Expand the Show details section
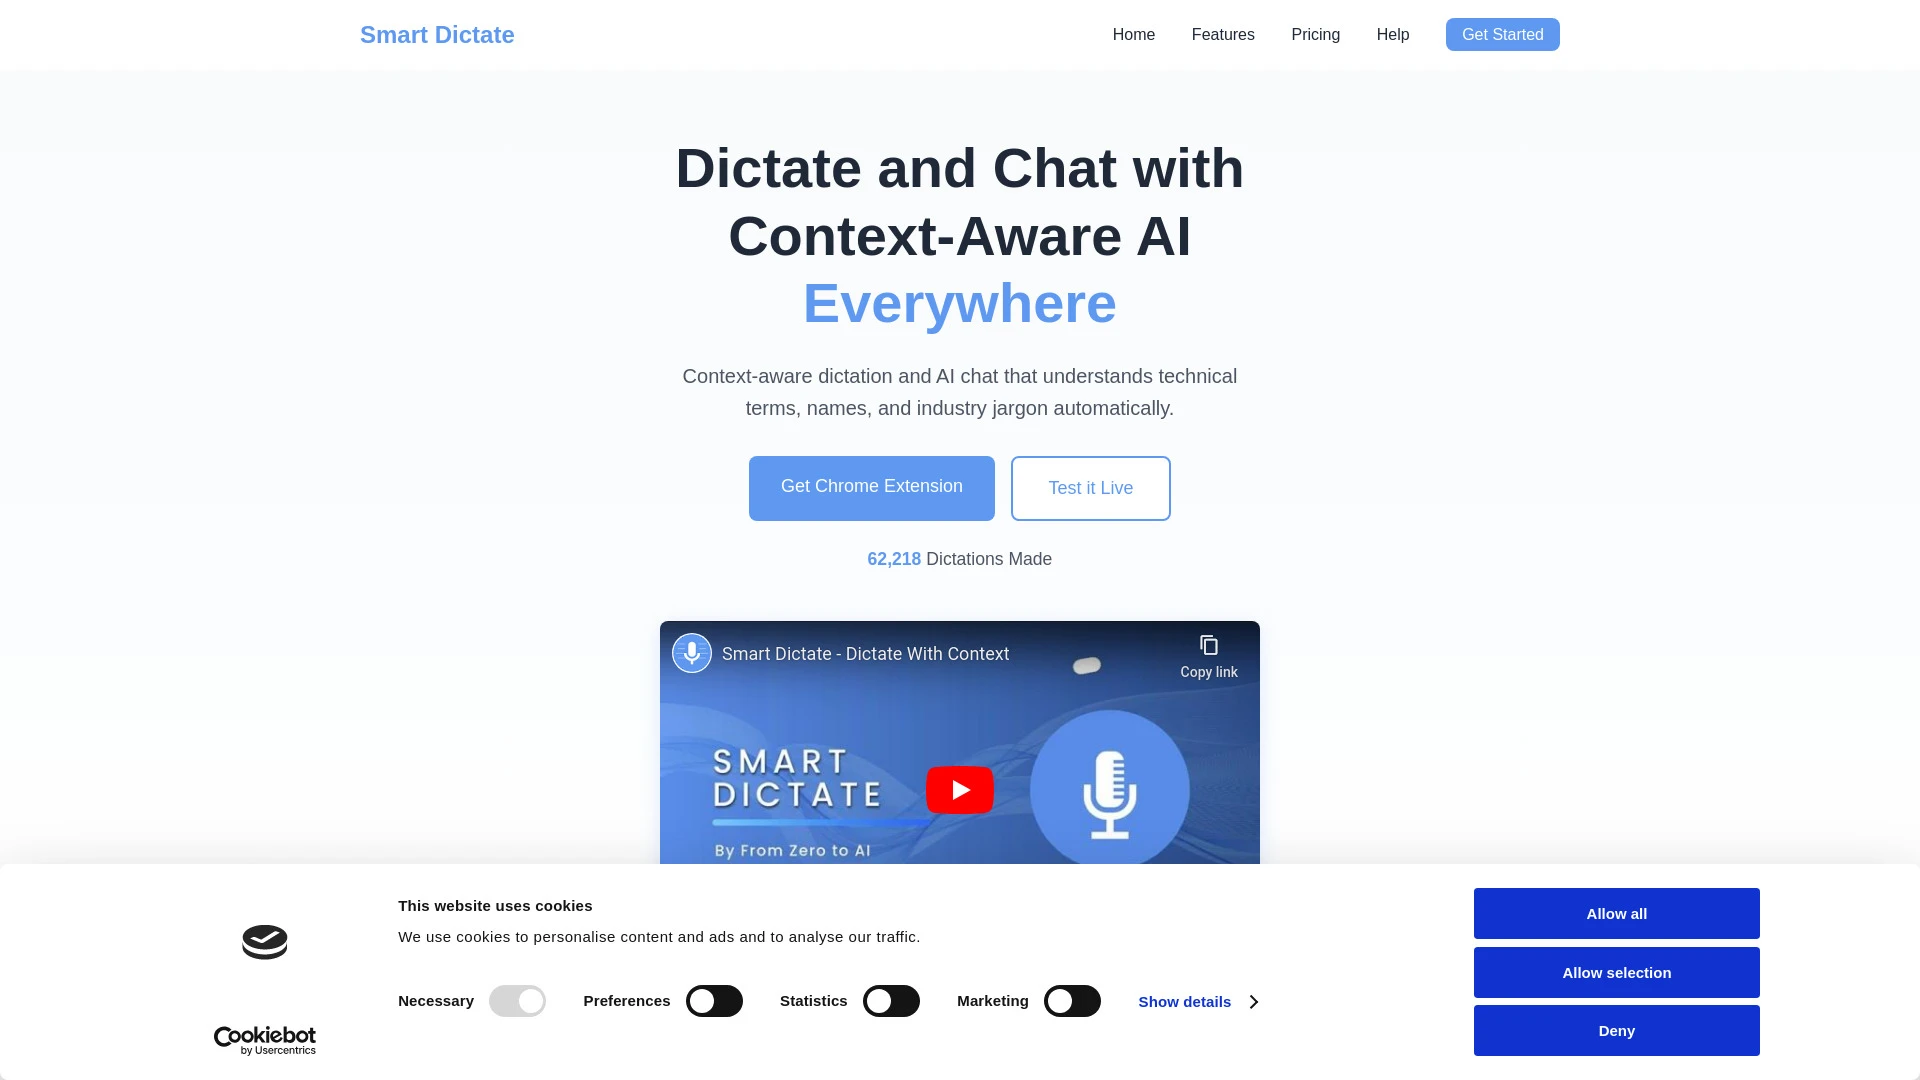1920x1080 pixels. [1197, 1002]
